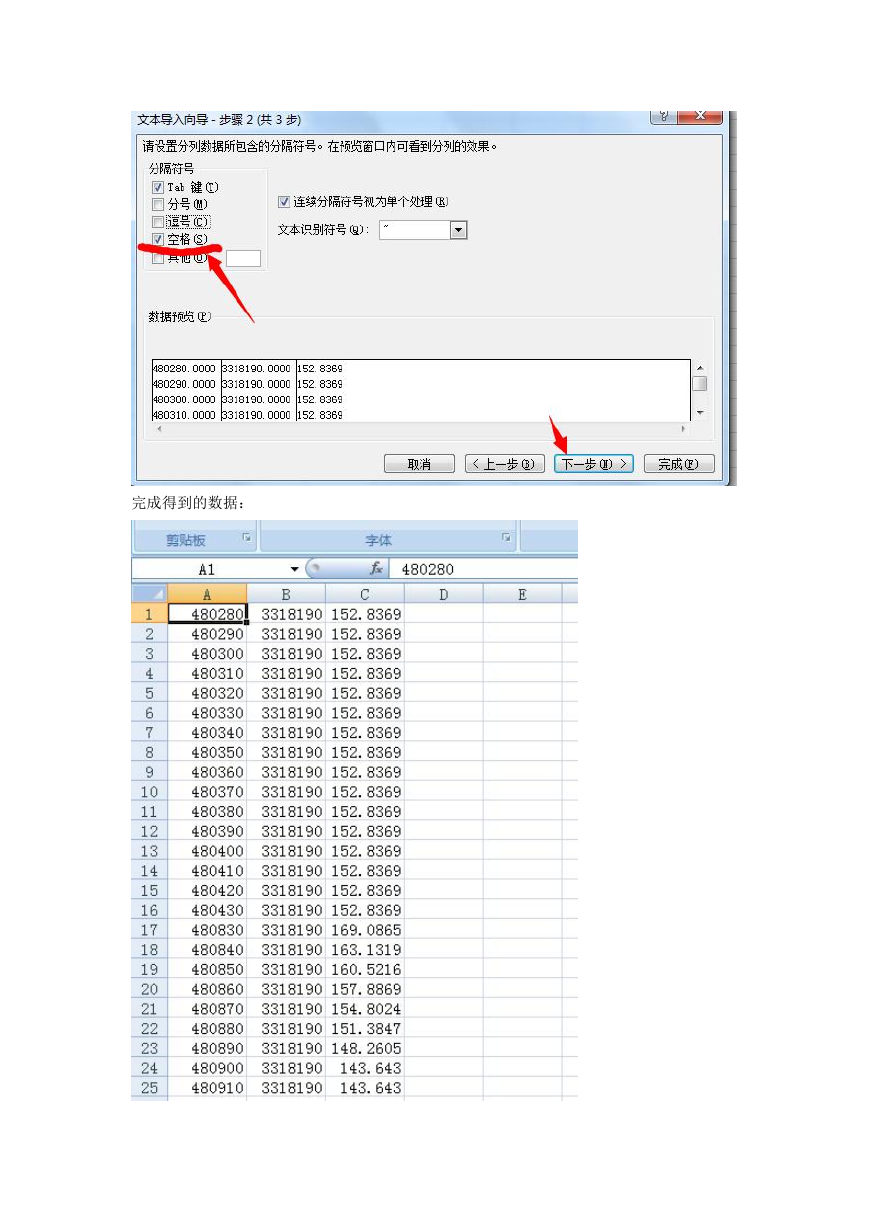Viewport: 869px width, 1228px height.
Task: Click cell A13 containing 480400
Action: coord(207,851)
